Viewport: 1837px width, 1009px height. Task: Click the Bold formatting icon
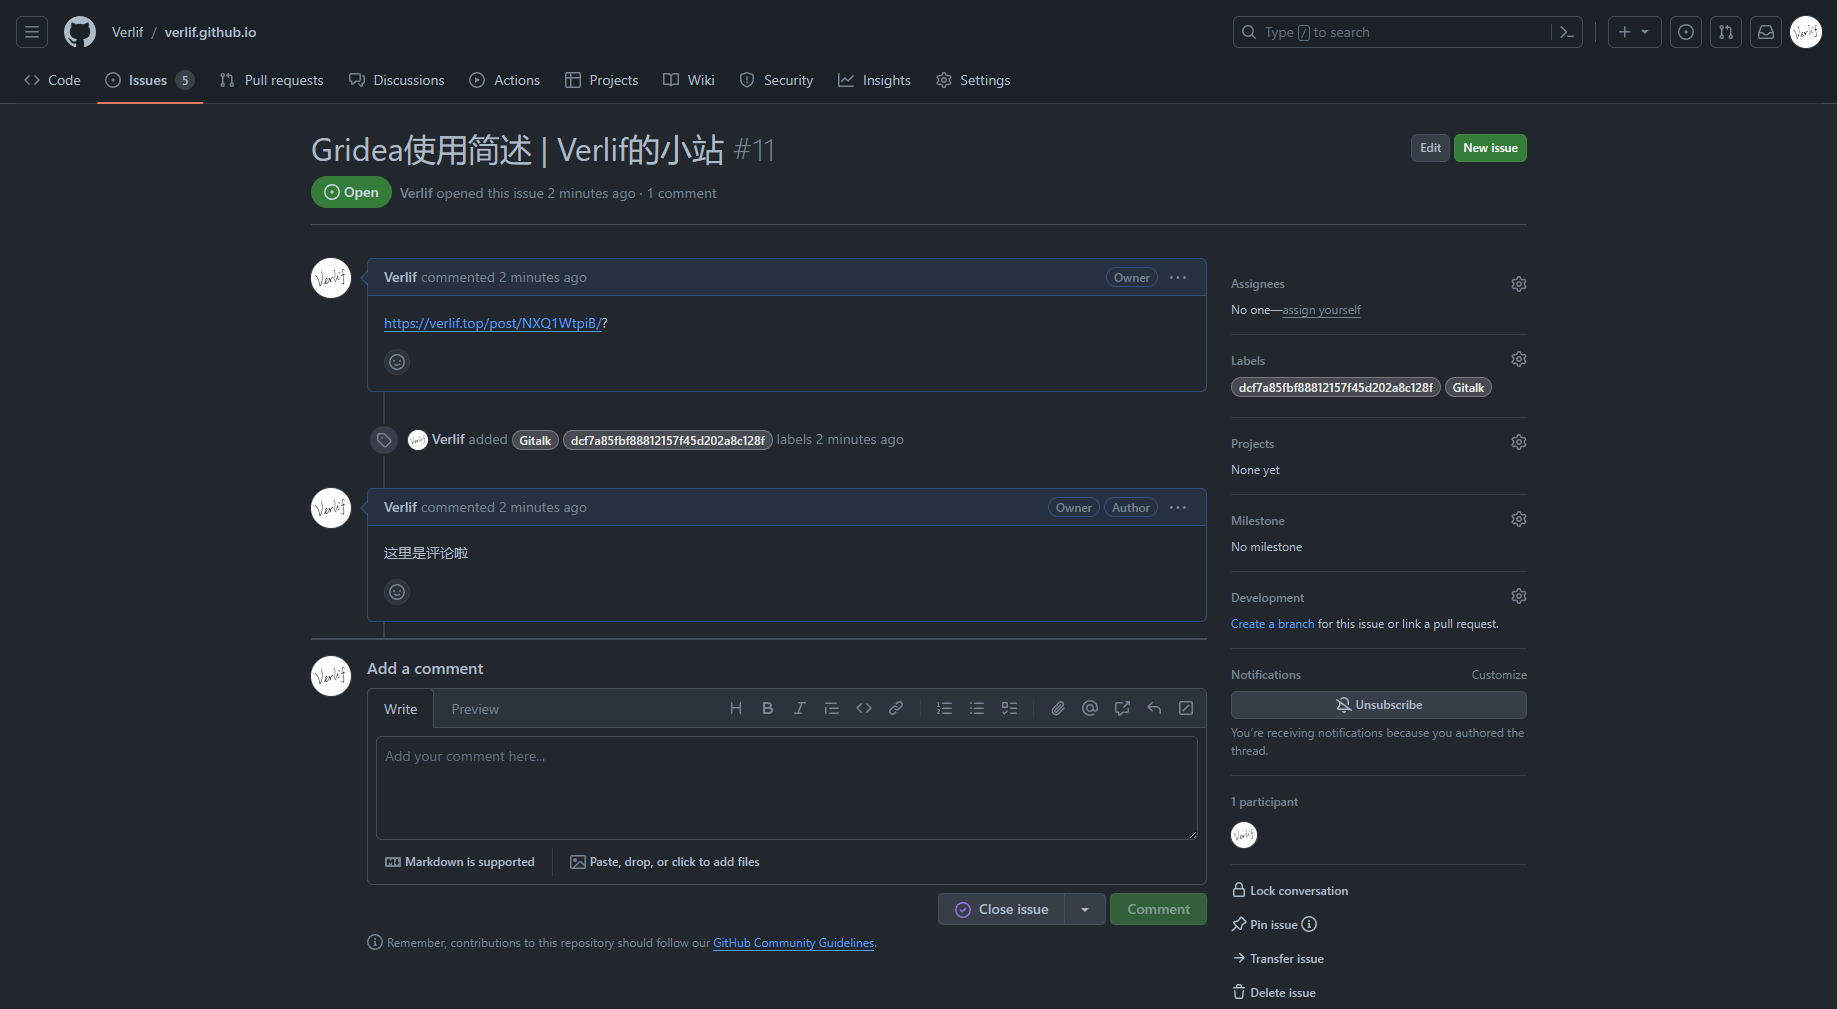pos(767,708)
